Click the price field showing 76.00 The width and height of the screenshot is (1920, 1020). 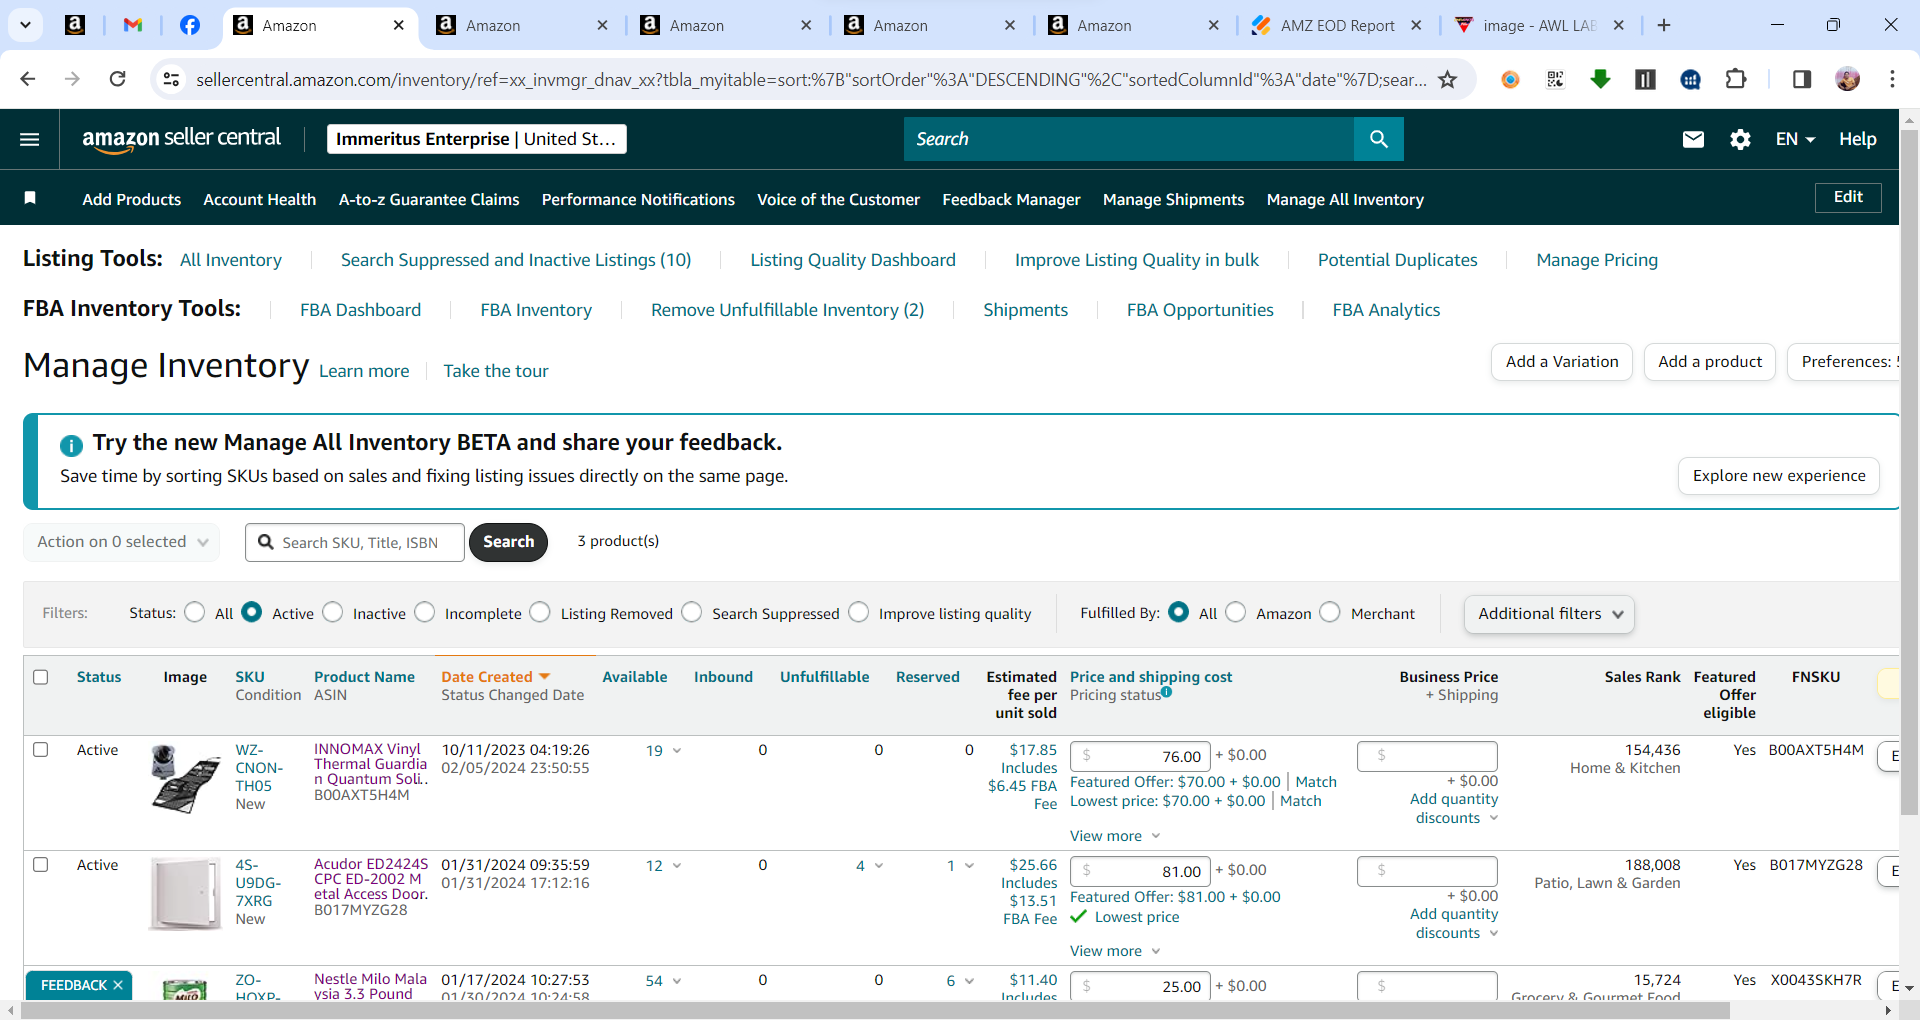[1140, 756]
